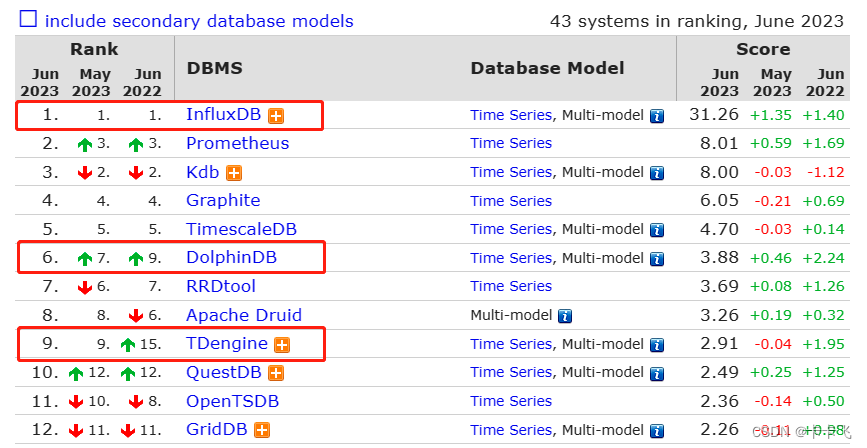Open Time Series link in RRDtool row
Screen dimensions: 867x448
(511, 286)
